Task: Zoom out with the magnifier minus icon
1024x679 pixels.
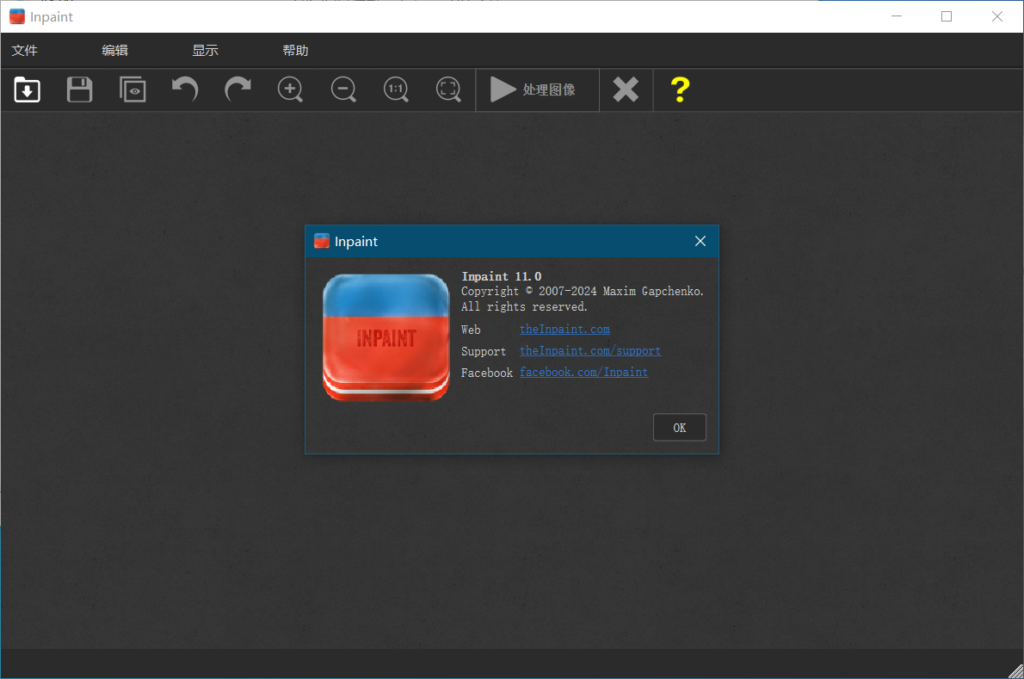Action: click(x=344, y=89)
